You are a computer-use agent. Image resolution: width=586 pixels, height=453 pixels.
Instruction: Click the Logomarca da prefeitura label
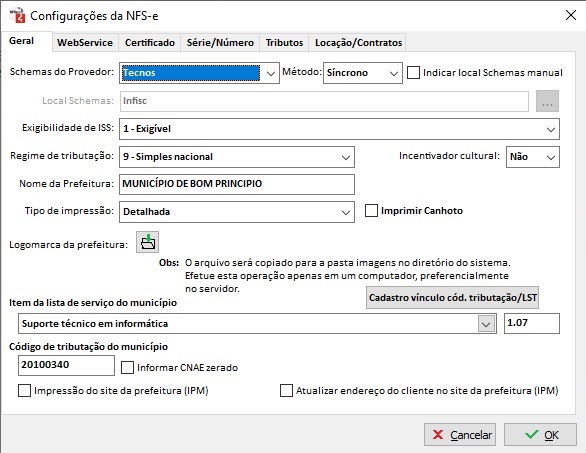pos(68,245)
